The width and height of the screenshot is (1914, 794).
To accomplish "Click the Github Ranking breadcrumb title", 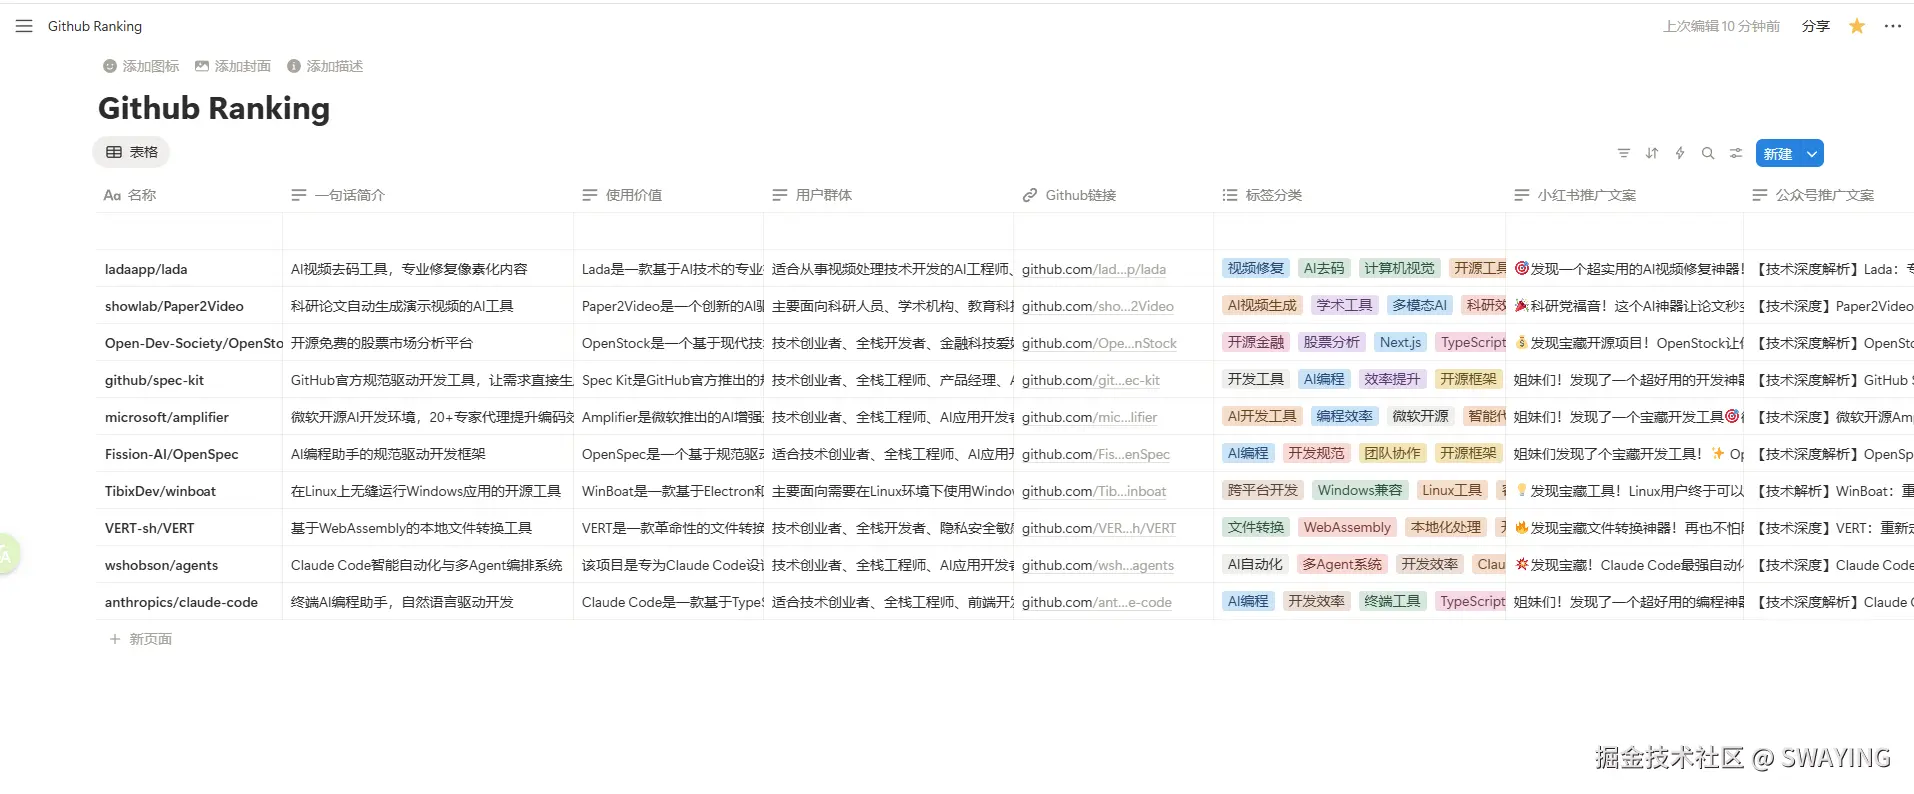I will tap(95, 26).
